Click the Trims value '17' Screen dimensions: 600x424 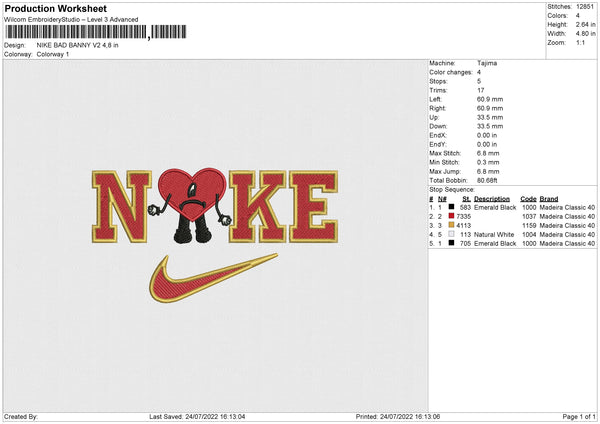click(x=481, y=90)
